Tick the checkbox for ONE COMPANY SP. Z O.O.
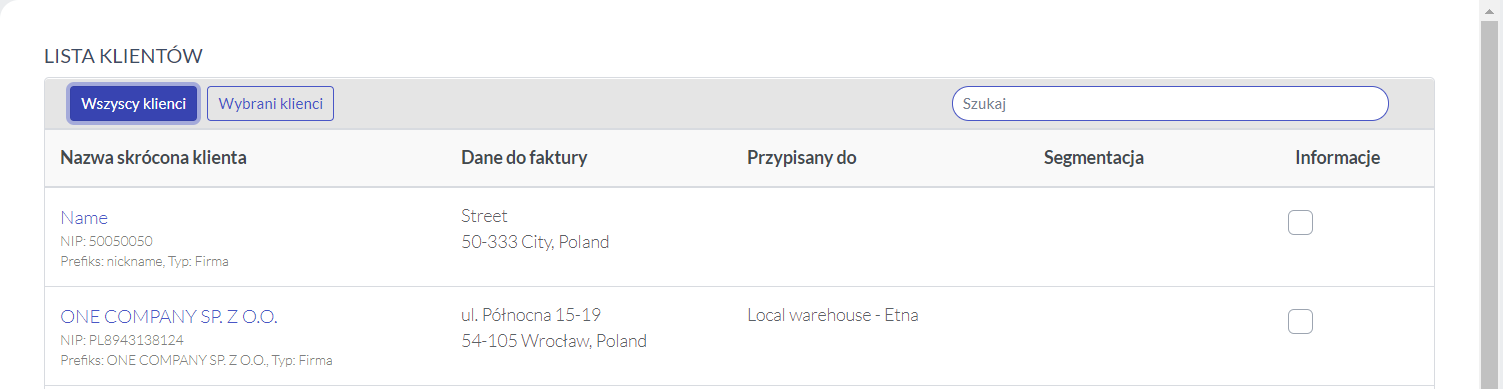The image size is (1503, 389). (1300, 321)
